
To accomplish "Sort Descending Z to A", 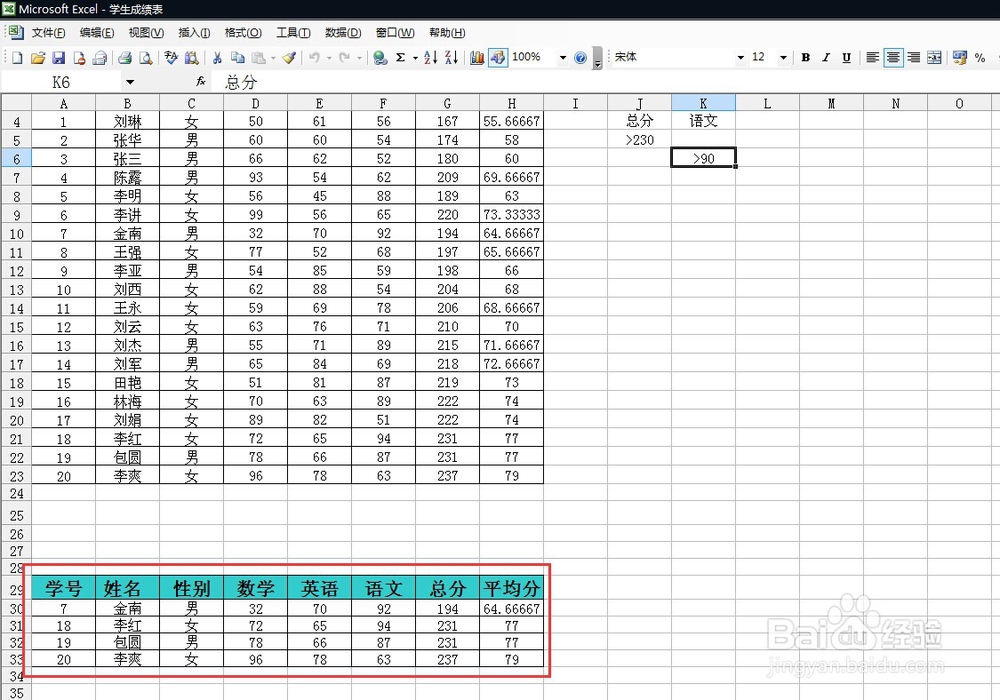I will tap(451, 58).
